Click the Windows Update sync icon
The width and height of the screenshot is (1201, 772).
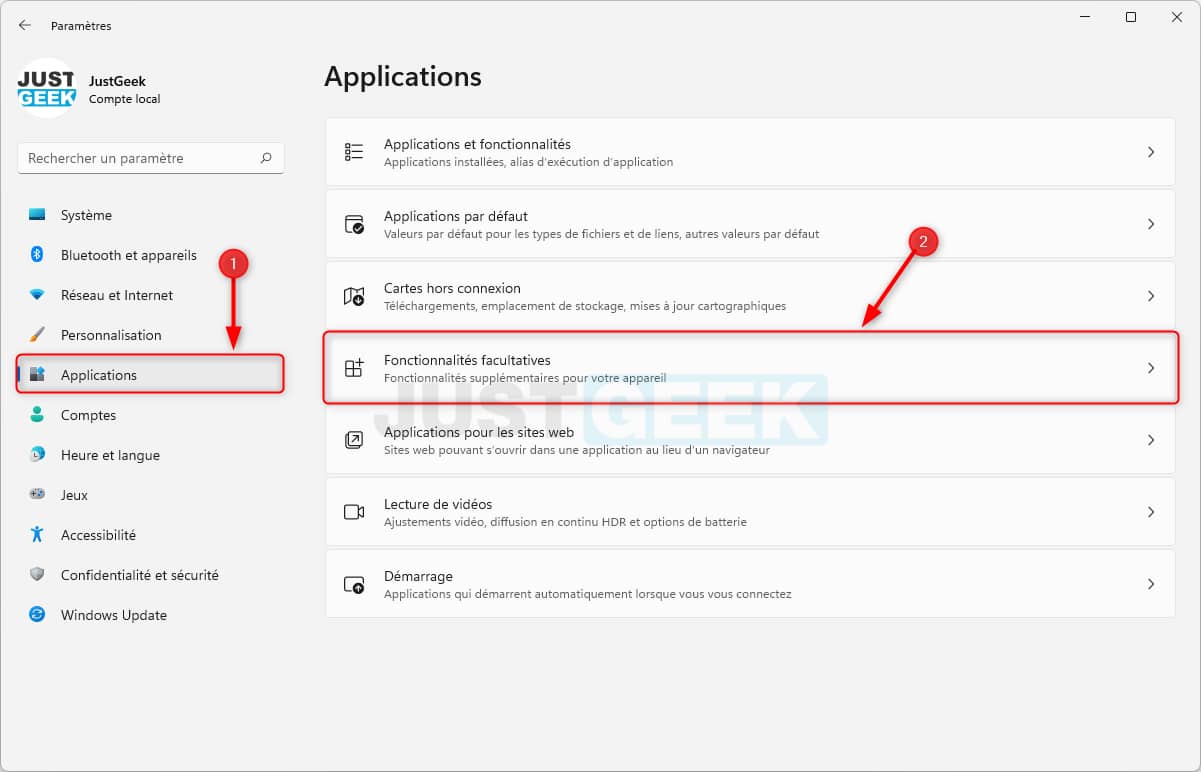pos(37,615)
